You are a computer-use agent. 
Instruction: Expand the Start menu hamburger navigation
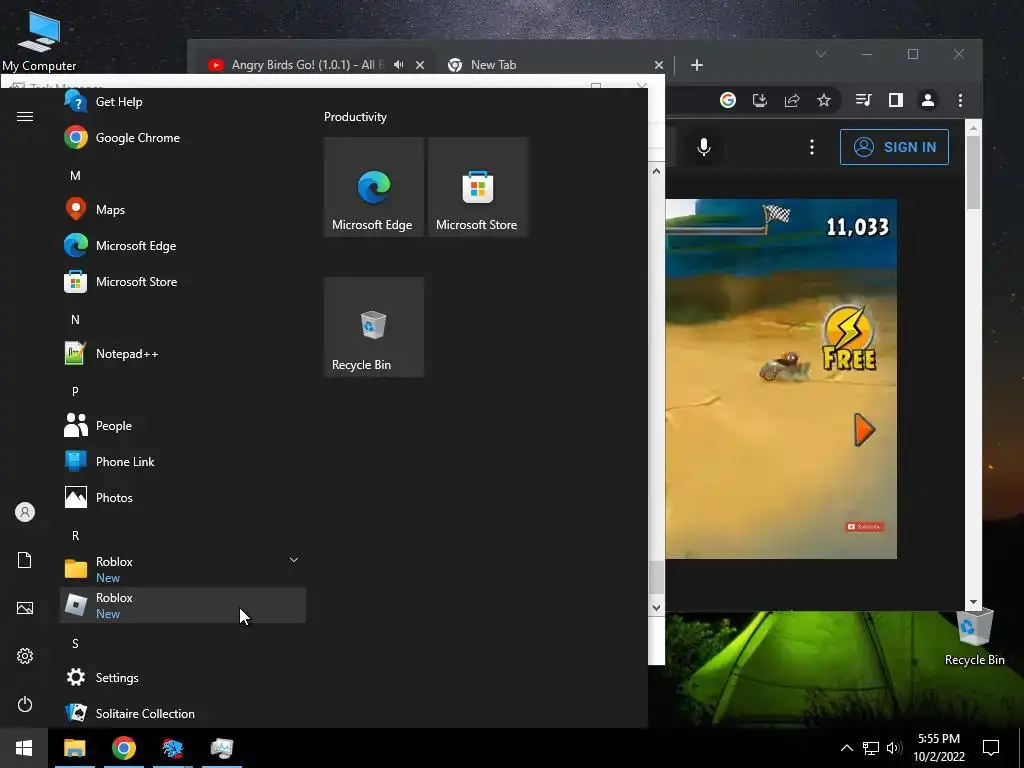[25, 116]
